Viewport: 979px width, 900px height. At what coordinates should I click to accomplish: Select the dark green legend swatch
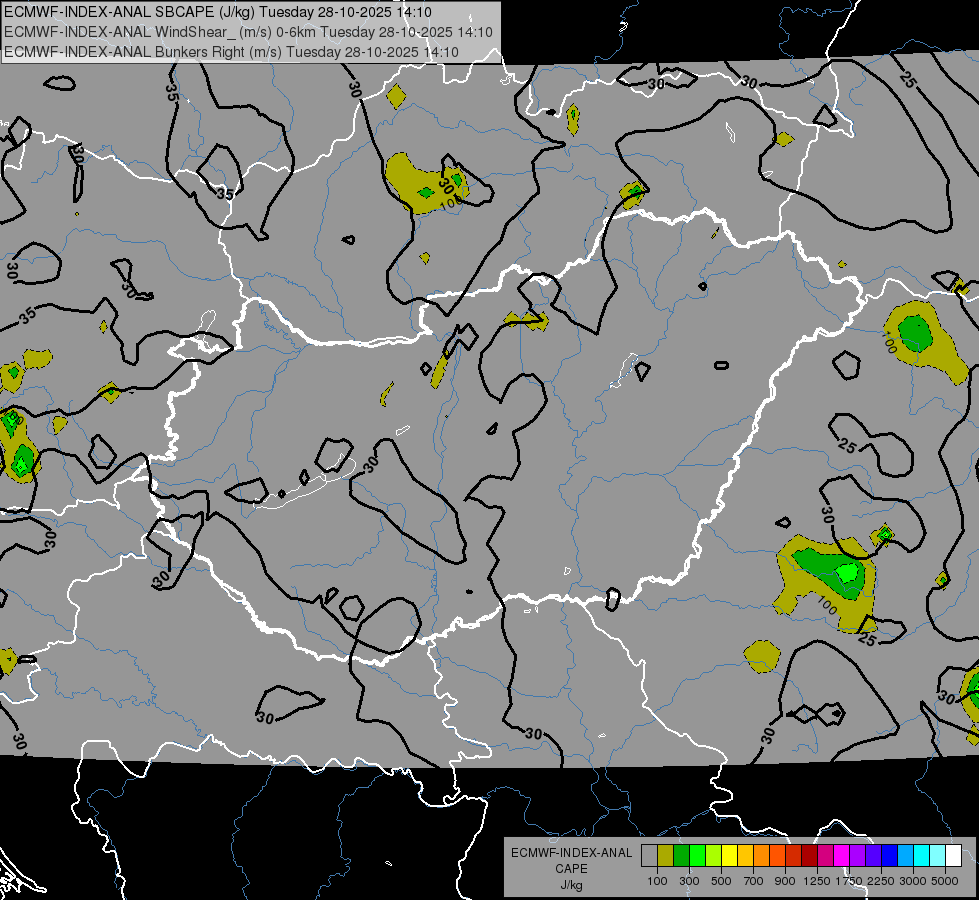(x=681, y=856)
